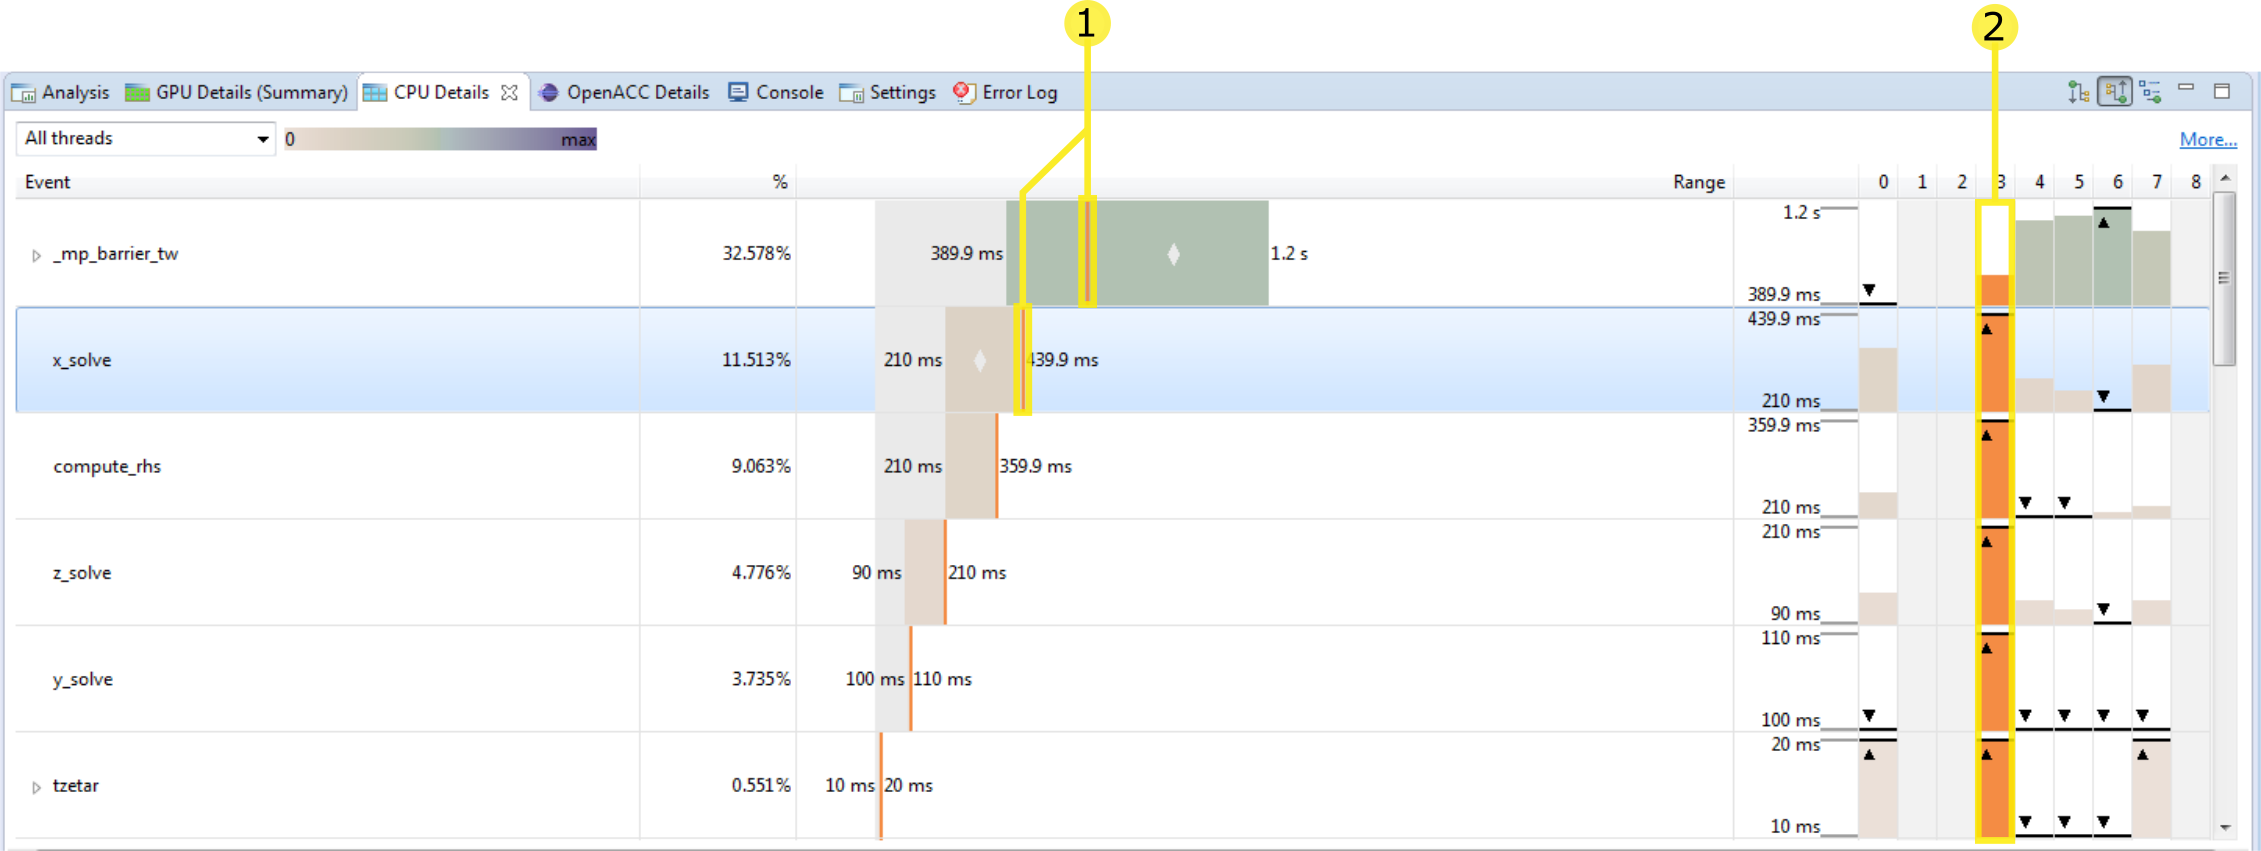This screenshot has width=2261, height=851.
Task: Switch to top-down call tree view
Action: pos(2078,92)
